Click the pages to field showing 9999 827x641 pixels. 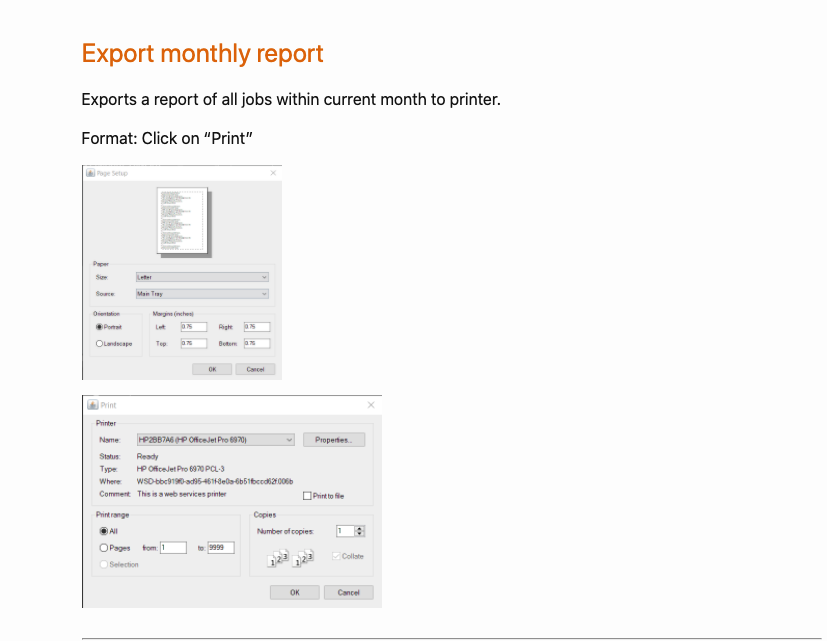(221, 548)
